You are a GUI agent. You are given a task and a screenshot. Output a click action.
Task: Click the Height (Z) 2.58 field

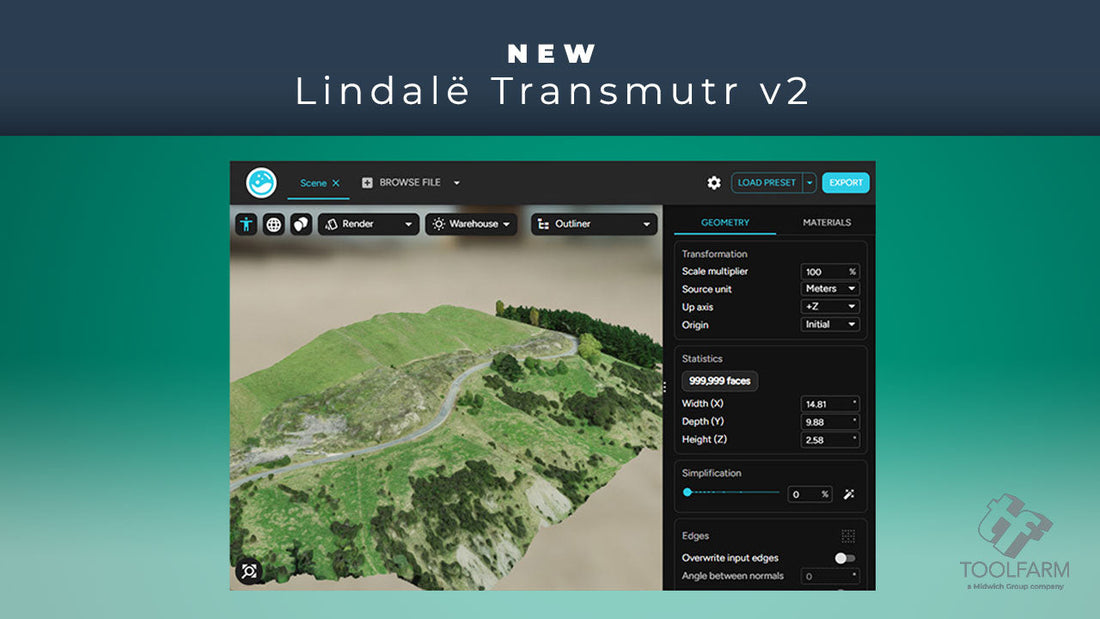[830, 440]
